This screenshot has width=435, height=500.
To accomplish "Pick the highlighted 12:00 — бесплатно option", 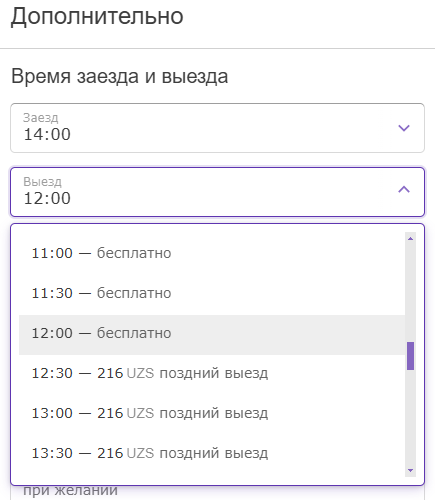I will coord(212,333).
